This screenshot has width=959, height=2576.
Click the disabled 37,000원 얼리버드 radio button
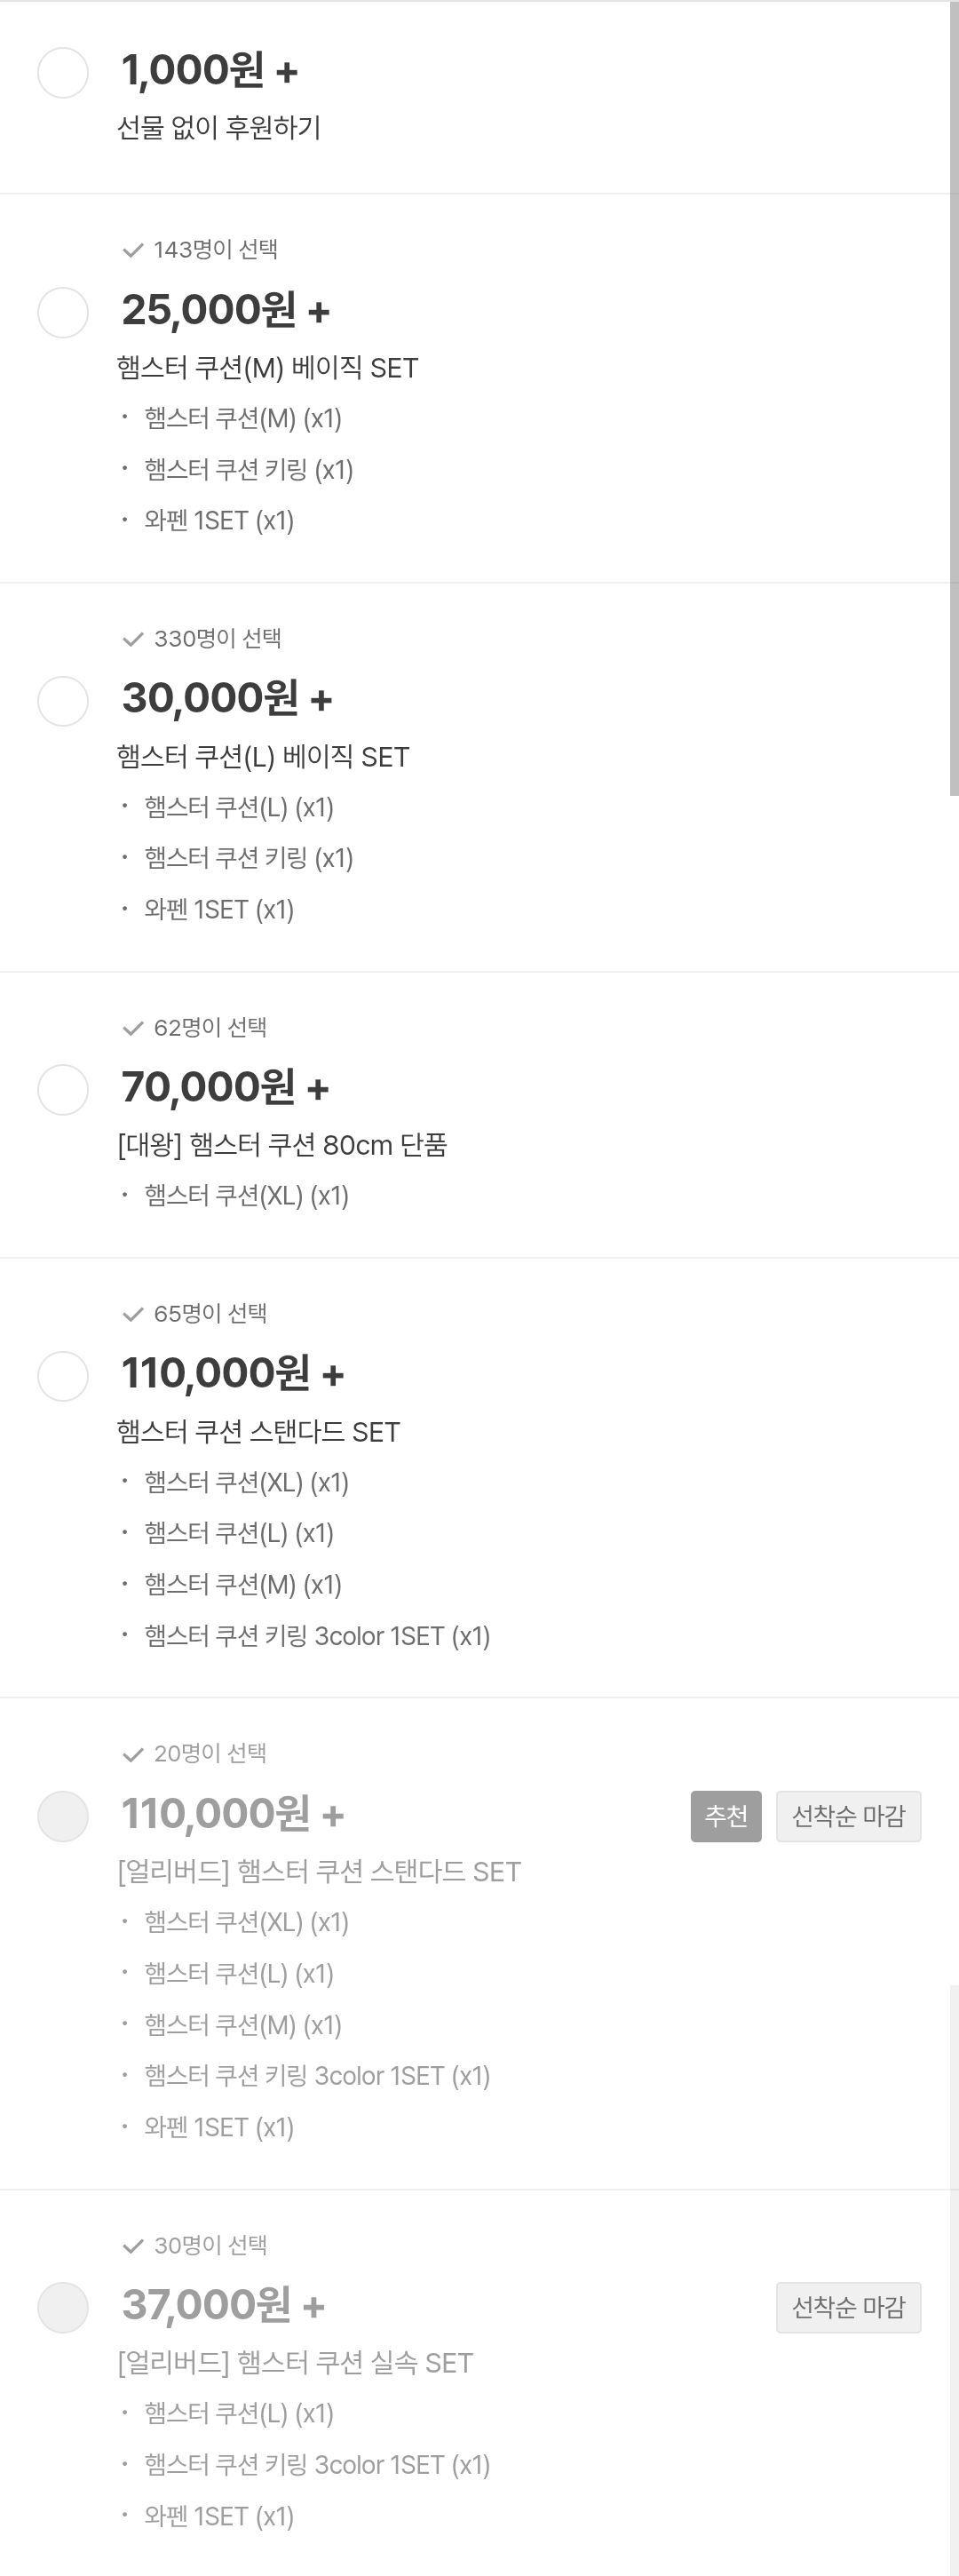click(x=63, y=2307)
